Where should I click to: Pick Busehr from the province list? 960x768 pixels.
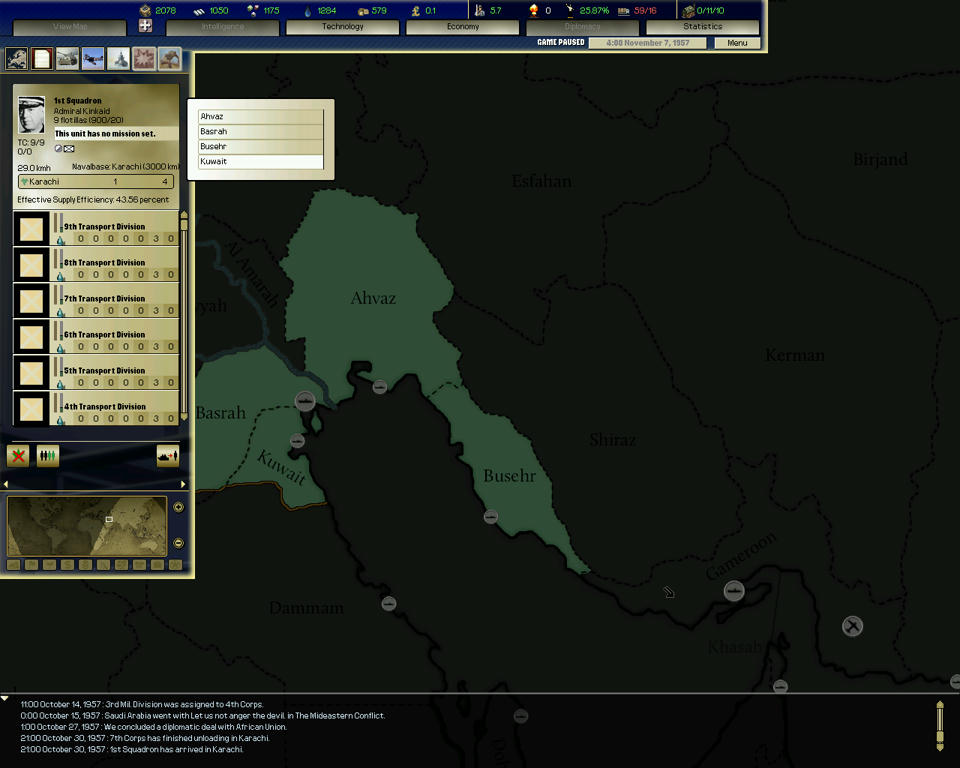(x=261, y=147)
